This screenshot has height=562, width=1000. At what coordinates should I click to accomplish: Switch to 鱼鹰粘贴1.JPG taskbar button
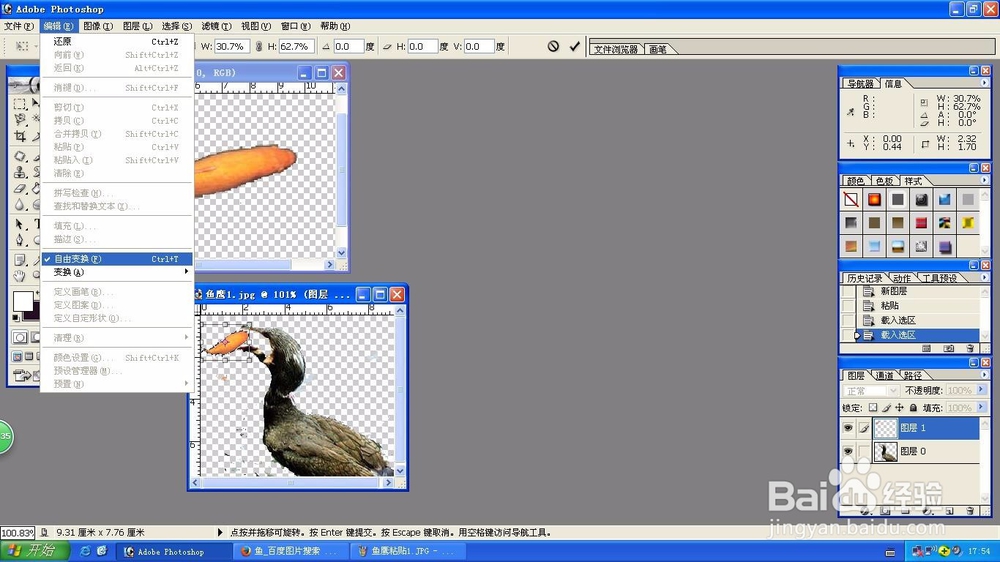pyautogui.click(x=408, y=551)
